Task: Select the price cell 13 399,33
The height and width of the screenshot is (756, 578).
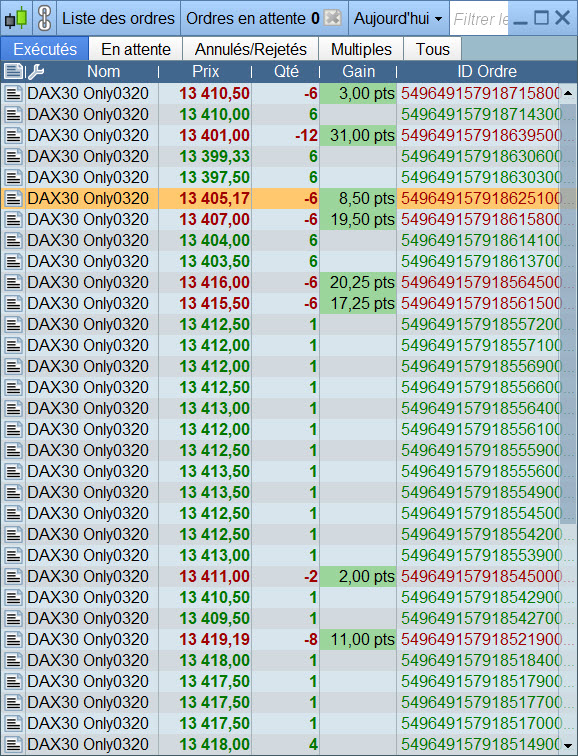Action: coord(205,156)
